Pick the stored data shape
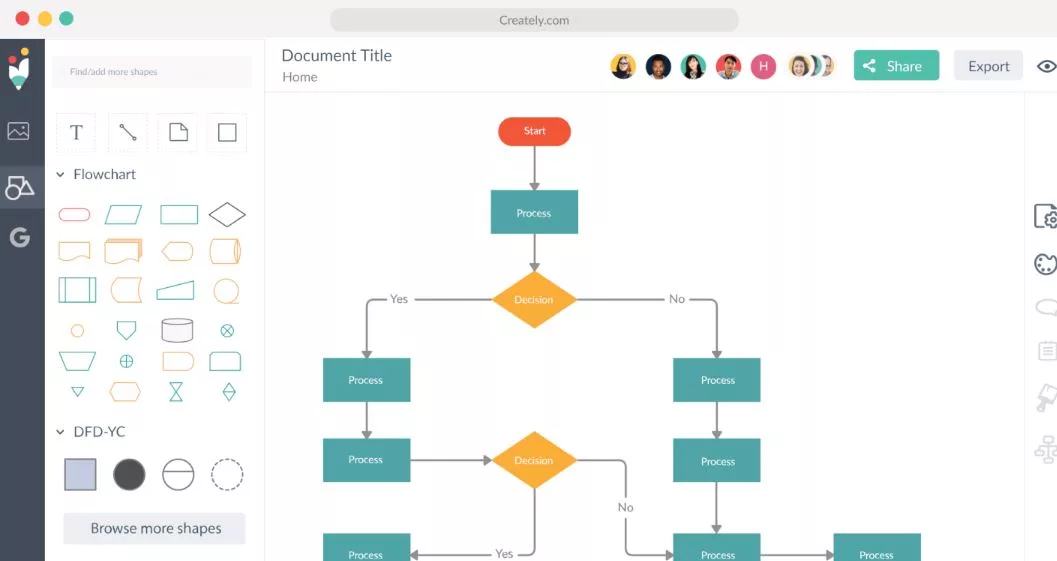The width and height of the screenshot is (1057, 561). [126, 291]
